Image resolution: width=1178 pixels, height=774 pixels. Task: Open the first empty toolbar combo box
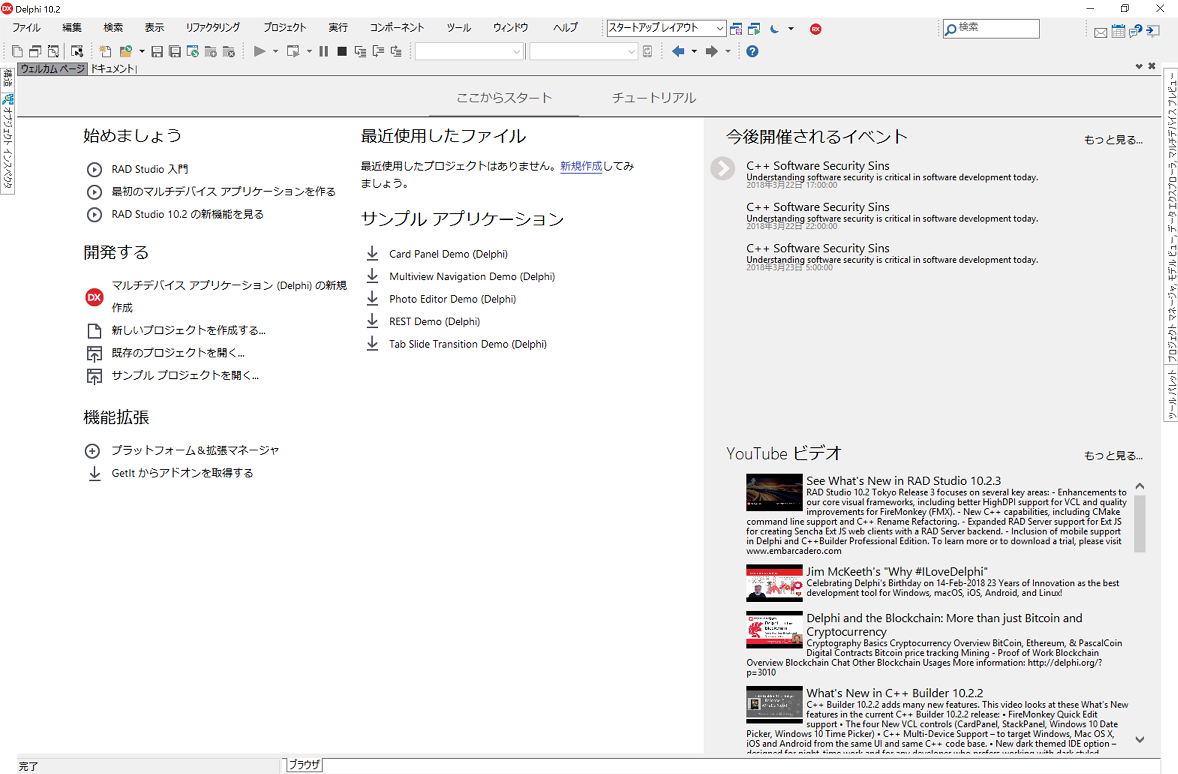pos(470,51)
